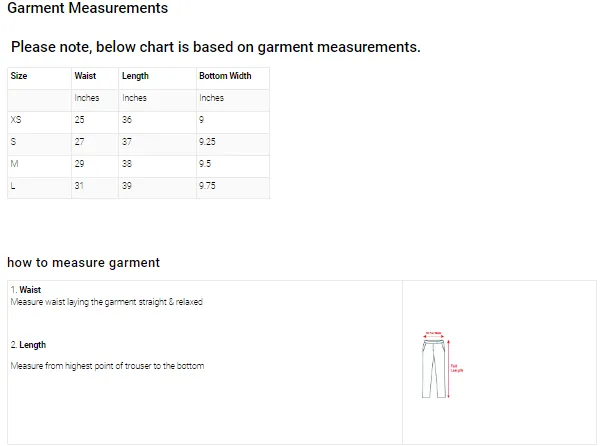Viewport: 602px width, 446px height.
Task: Select the M size row label
Action: click(x=14, y=164)
